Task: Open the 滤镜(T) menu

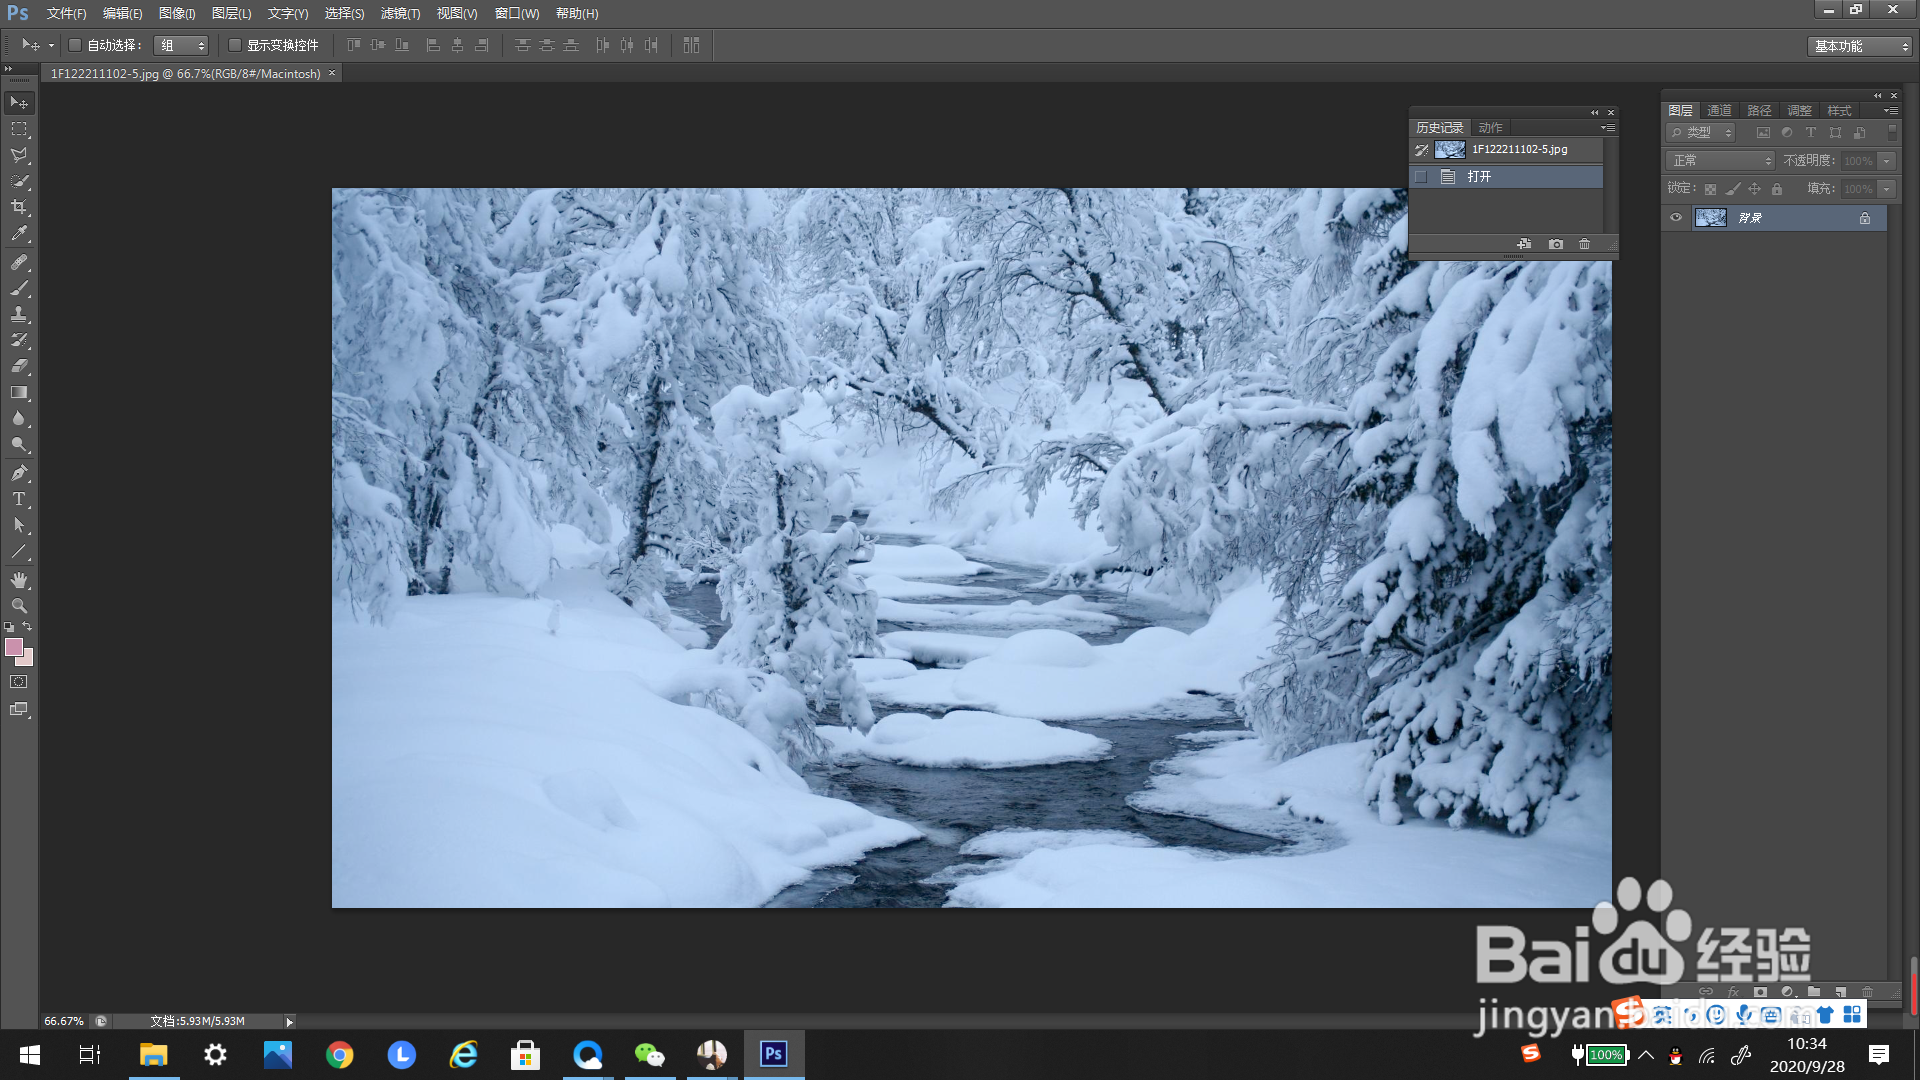Action: pyautogui.click(x=400, y=13)
